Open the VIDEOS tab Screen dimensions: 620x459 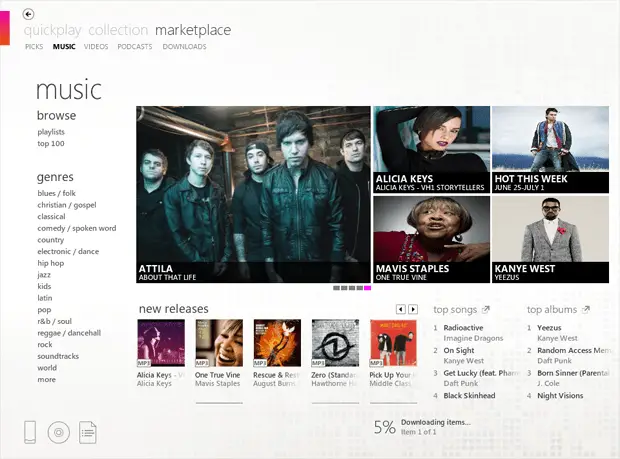(96, 47)
